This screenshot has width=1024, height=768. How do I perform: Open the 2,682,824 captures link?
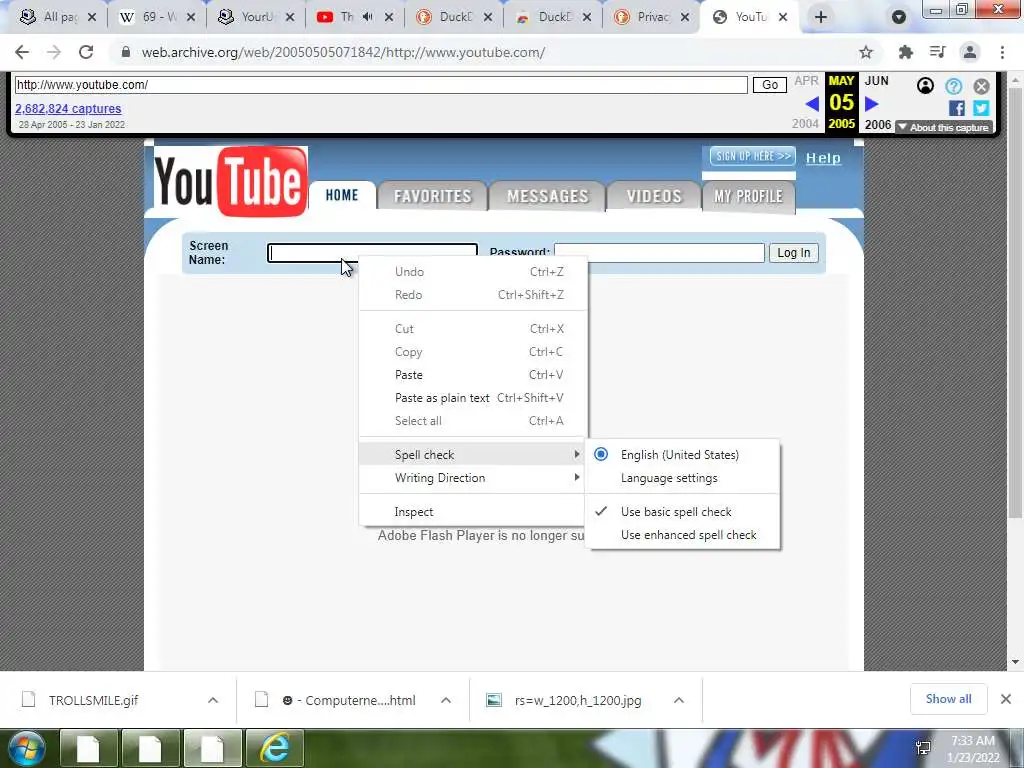point(68,108)
